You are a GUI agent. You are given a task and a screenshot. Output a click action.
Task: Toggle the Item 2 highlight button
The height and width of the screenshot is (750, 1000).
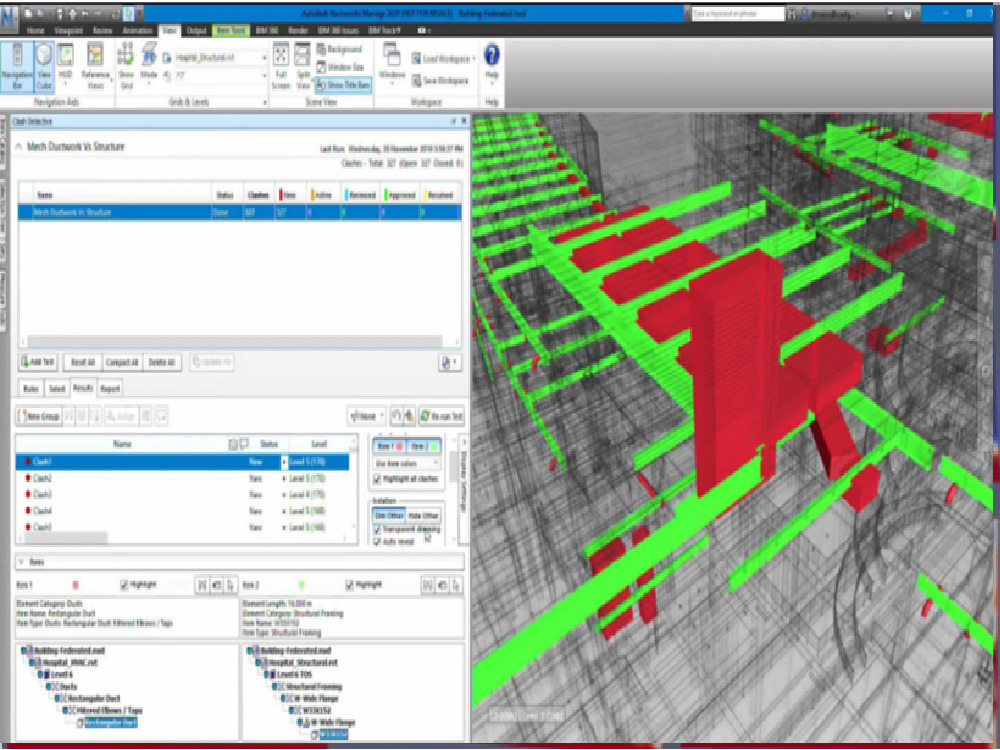pyautogui.click(x=423, y=446)
